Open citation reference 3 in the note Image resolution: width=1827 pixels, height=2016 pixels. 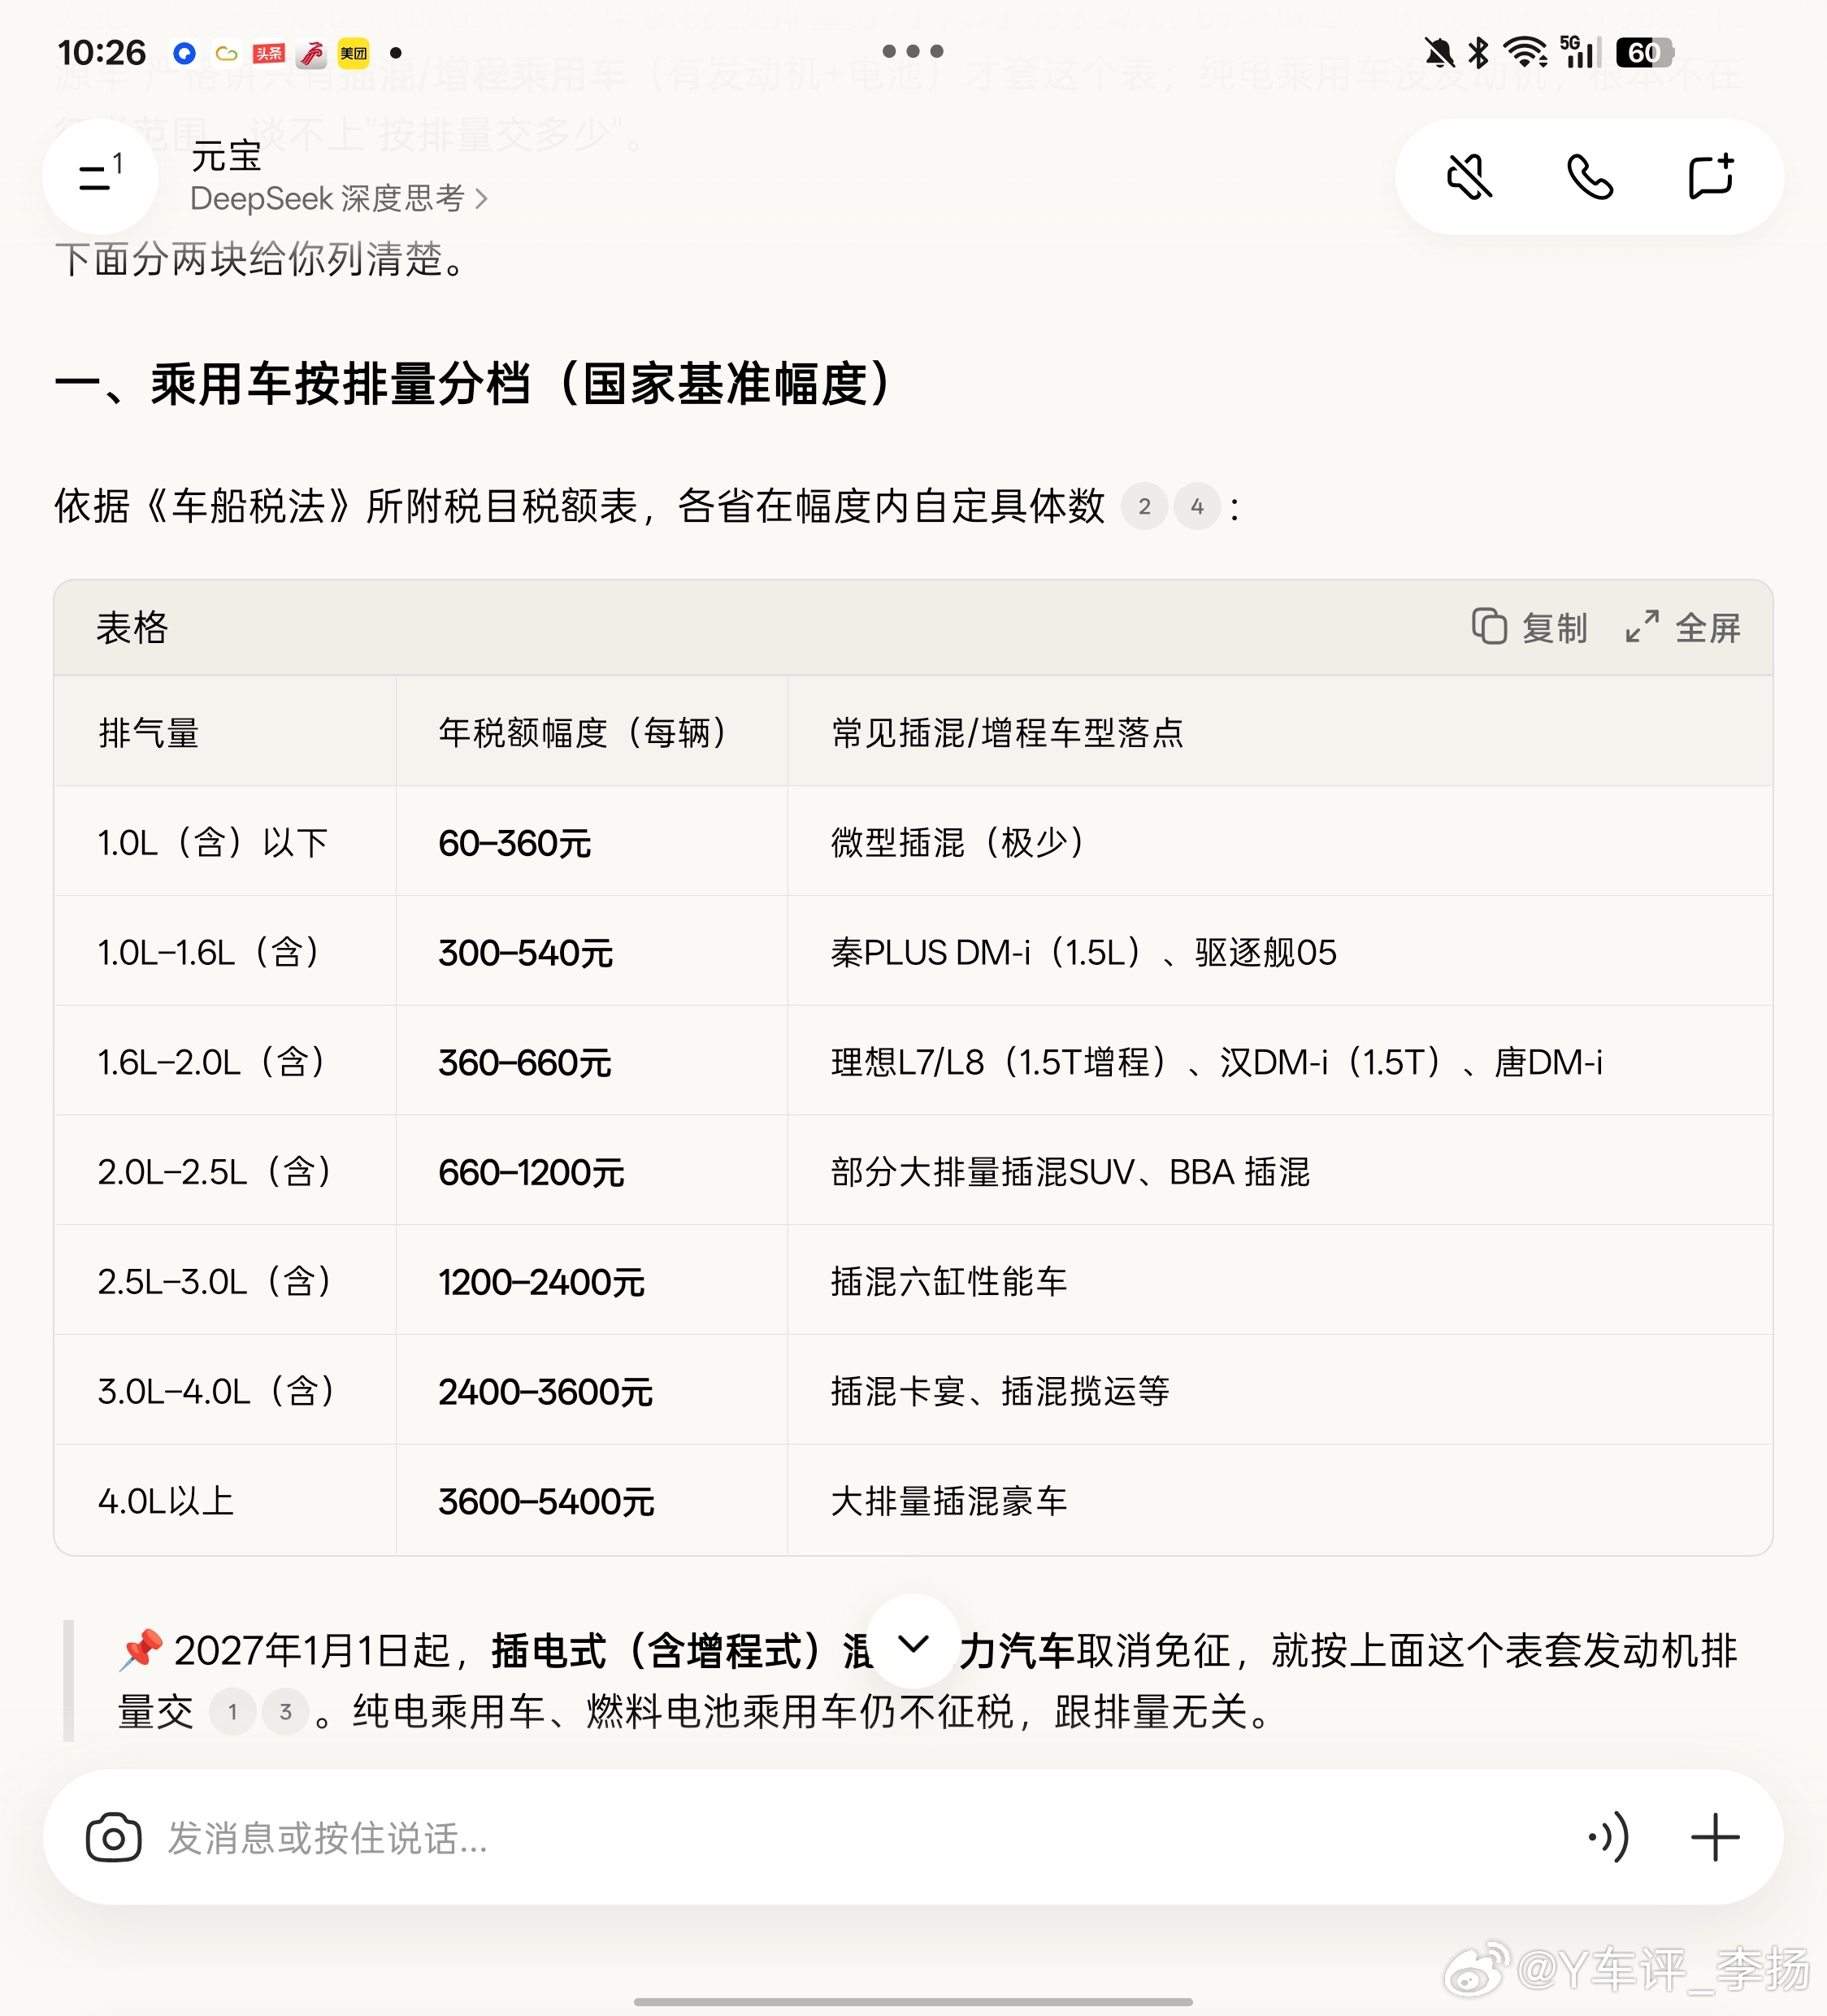(285, 1712)
